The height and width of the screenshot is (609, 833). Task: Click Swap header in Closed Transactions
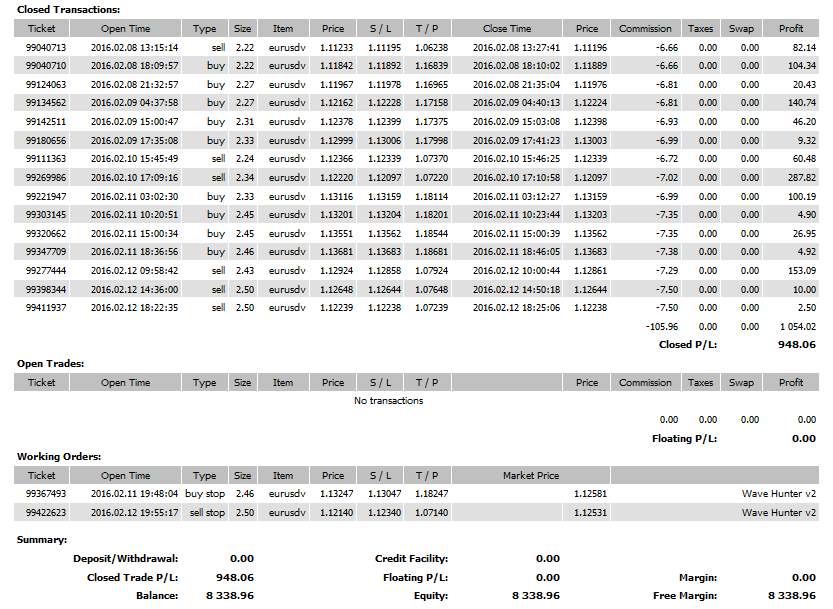pyautogui.click(x=741, y=29)
